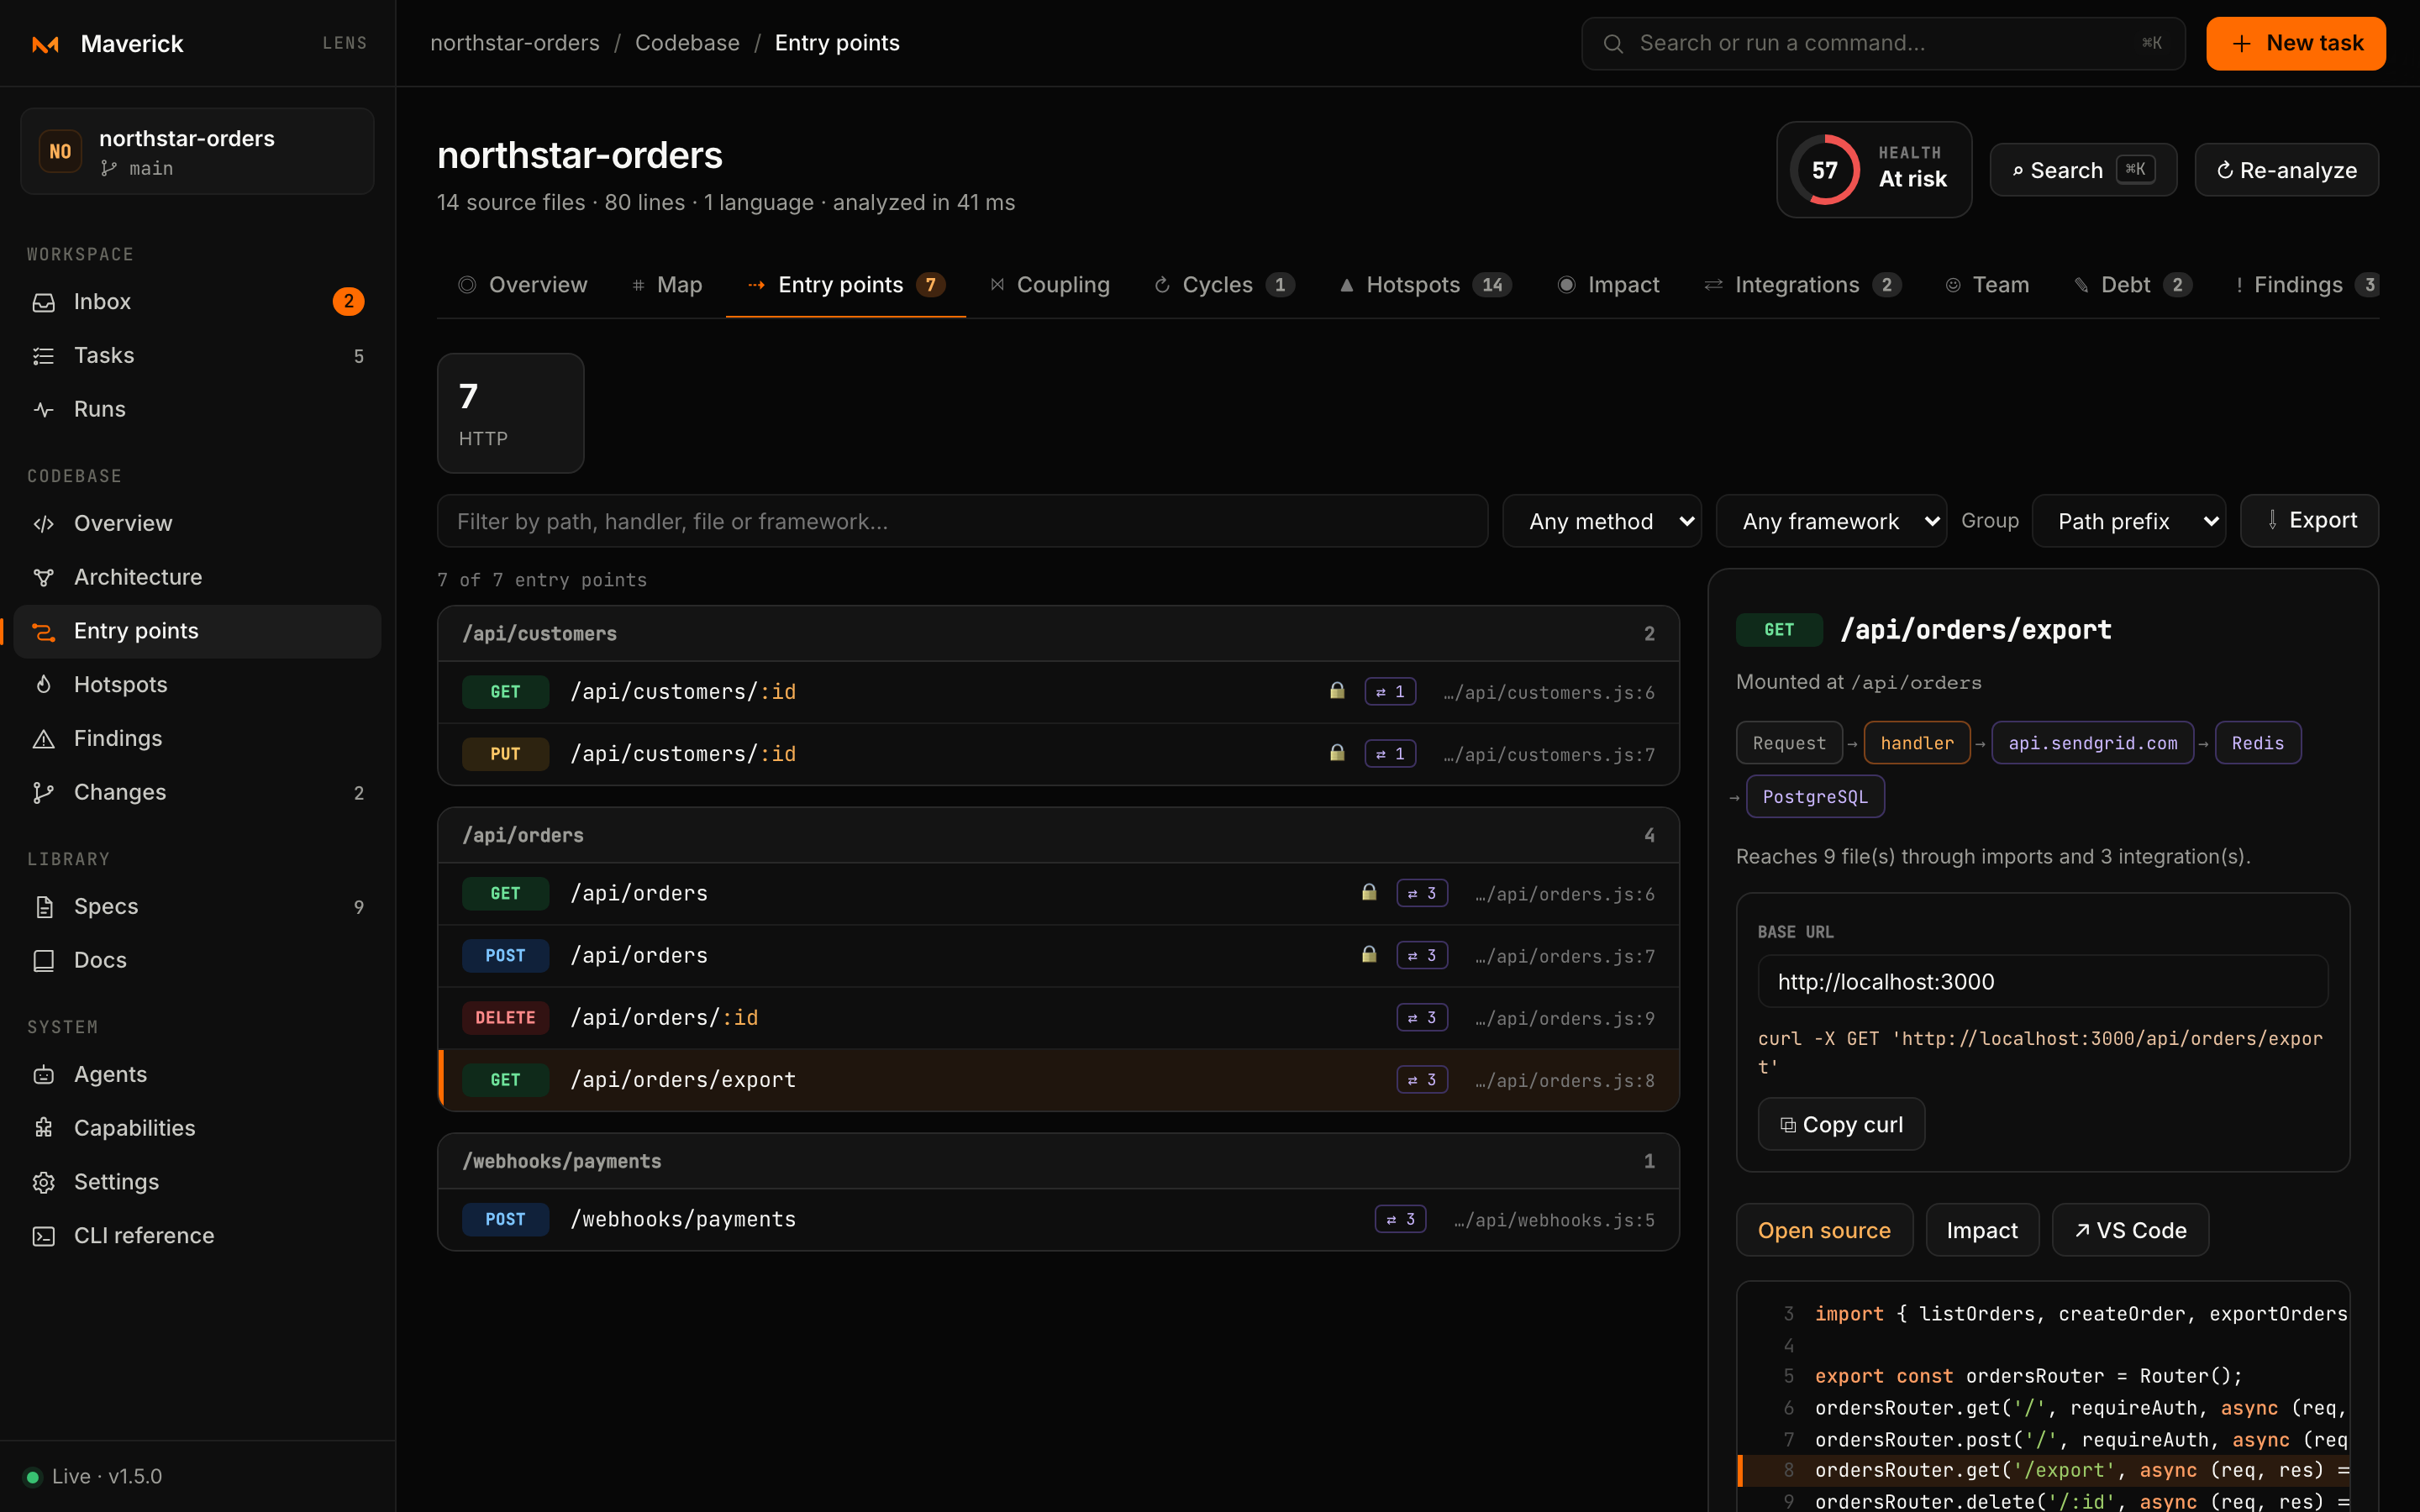Open Findings in the sidebar

[x=197, y=739]
